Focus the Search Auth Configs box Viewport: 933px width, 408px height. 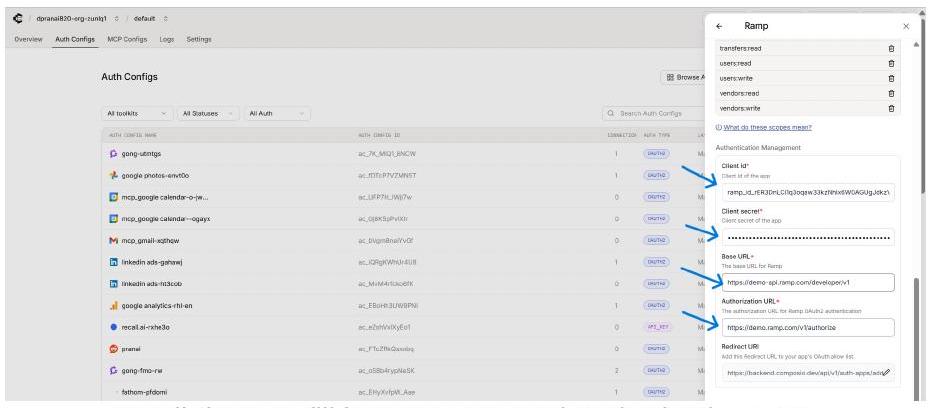[655, 113]
